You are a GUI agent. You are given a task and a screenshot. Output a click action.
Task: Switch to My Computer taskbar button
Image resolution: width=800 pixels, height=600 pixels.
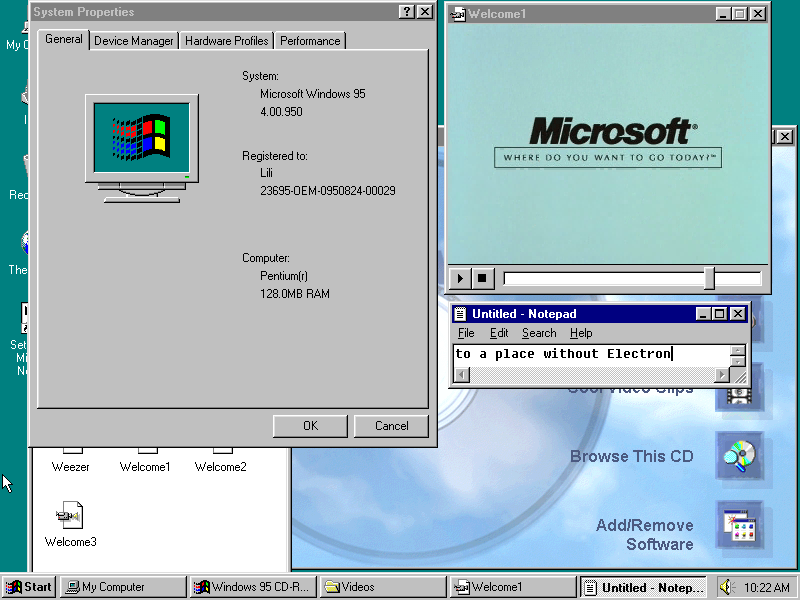[123, 587]
